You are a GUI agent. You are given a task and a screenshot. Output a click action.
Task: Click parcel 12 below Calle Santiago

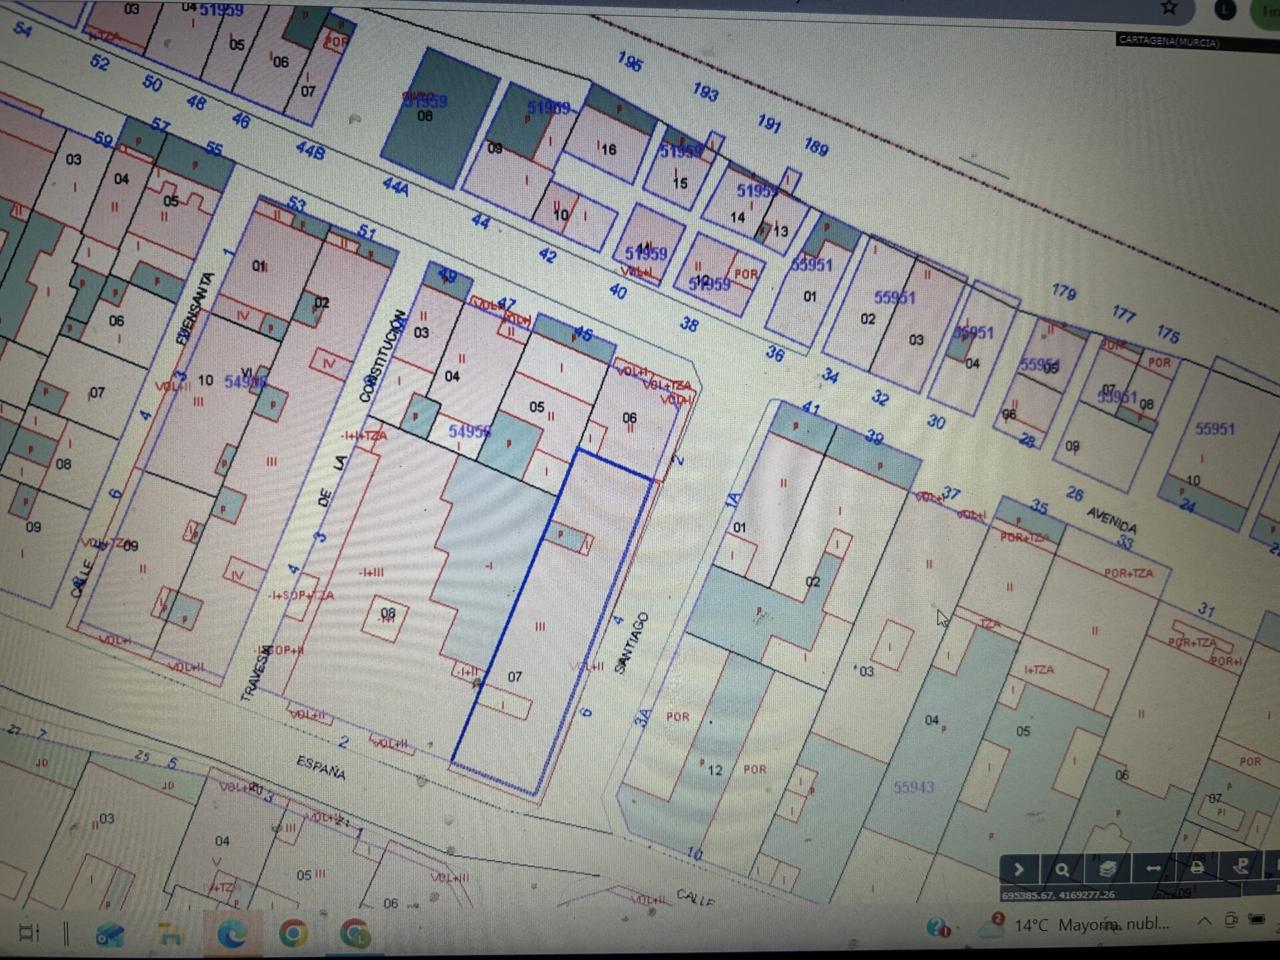click(x=714, y=770)
